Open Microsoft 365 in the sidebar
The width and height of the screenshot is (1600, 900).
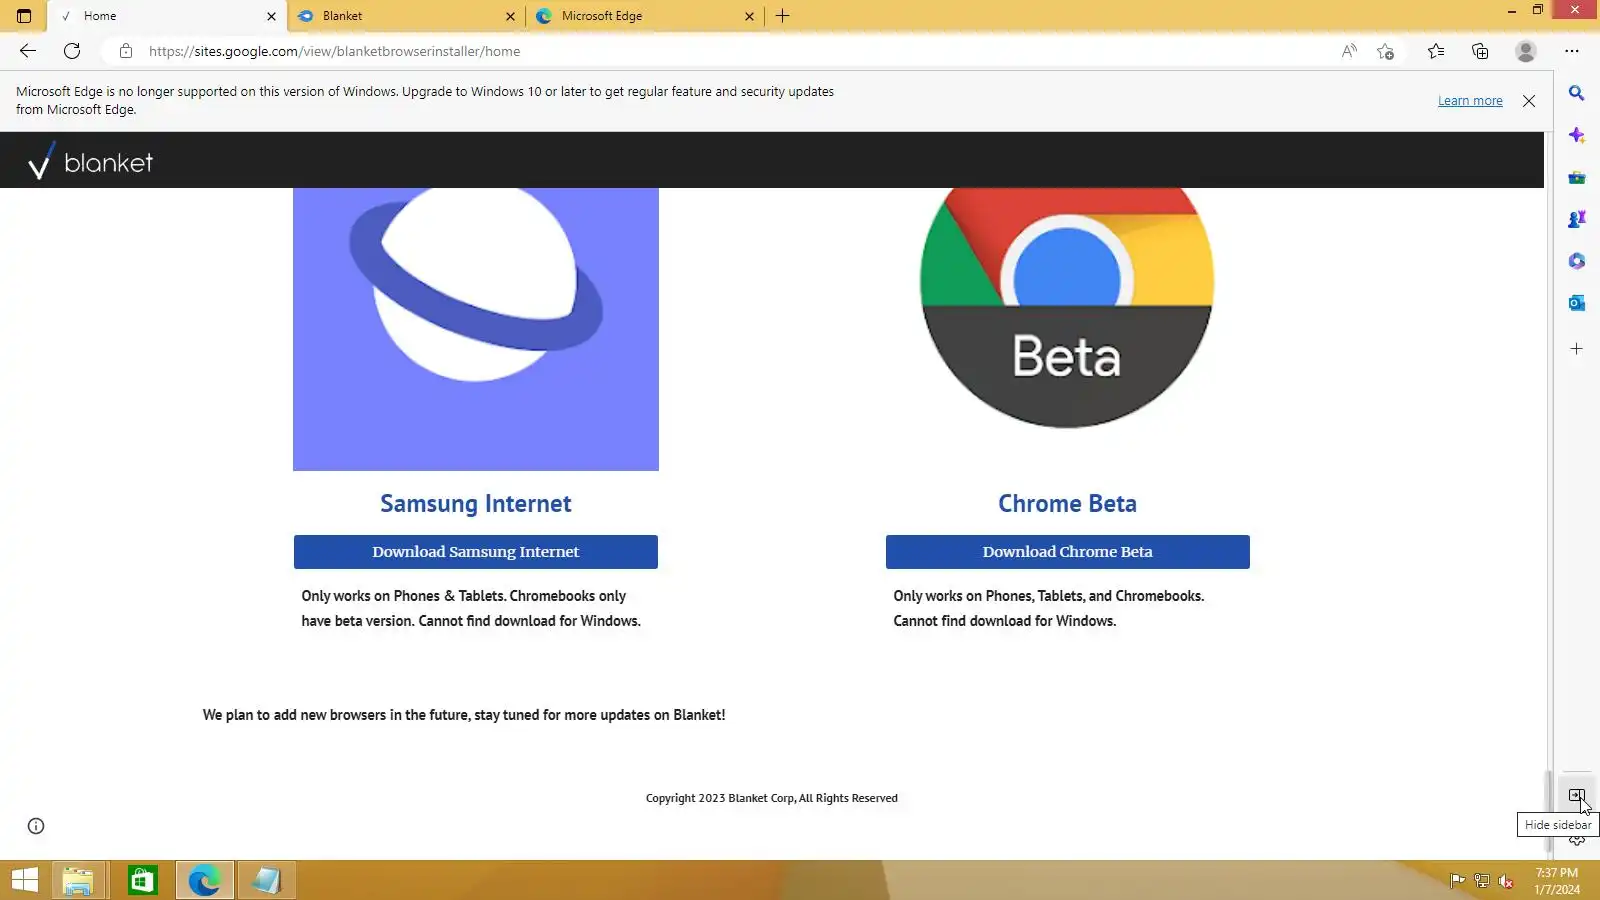click(1577, 261)
